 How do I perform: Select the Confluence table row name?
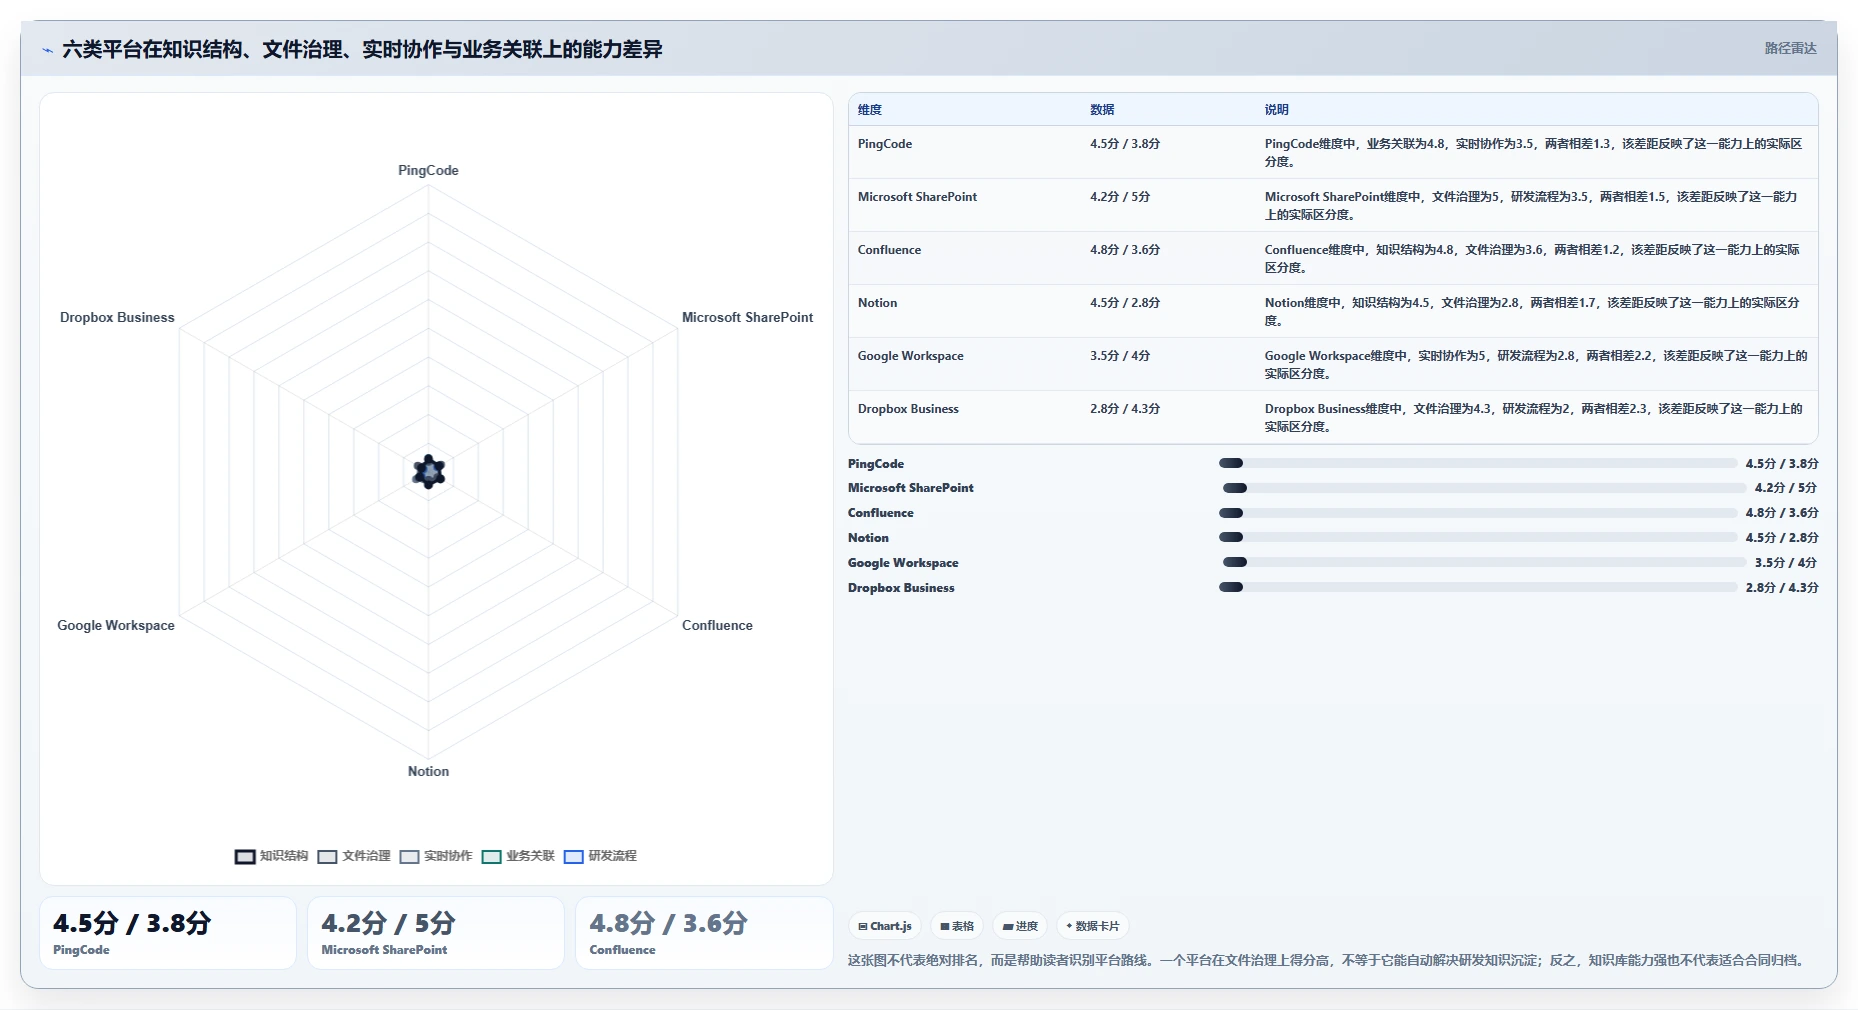pyautogui.click(x=889, y=250)
